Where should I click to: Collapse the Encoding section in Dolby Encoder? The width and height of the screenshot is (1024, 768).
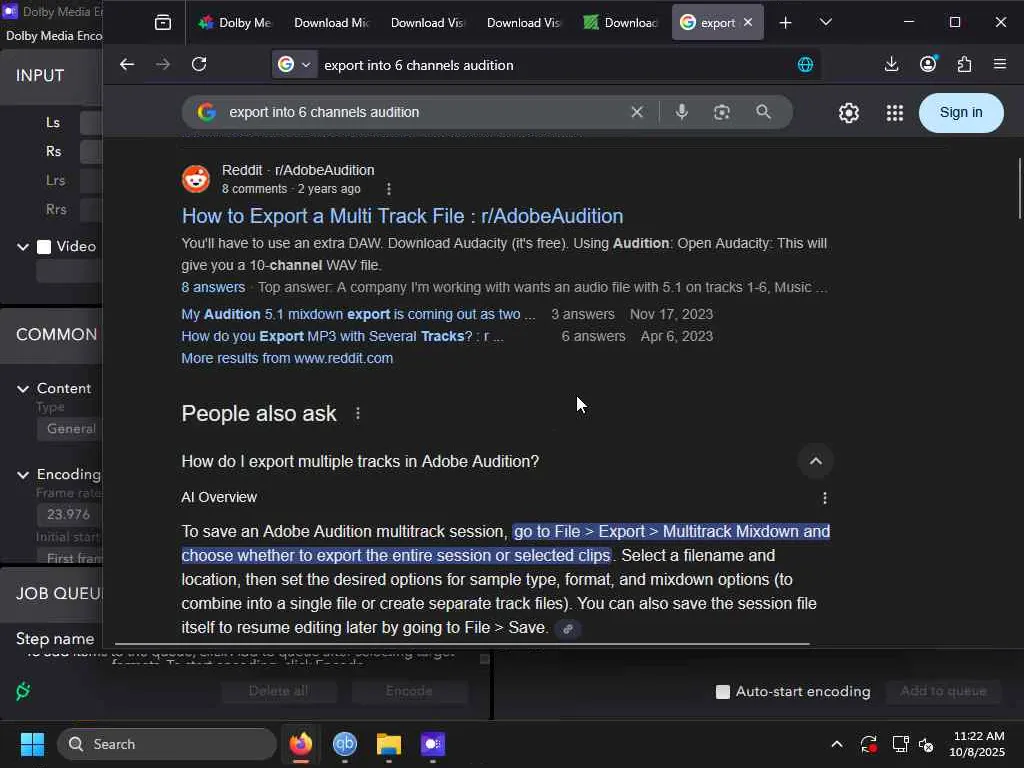click(x=23, y=475)
